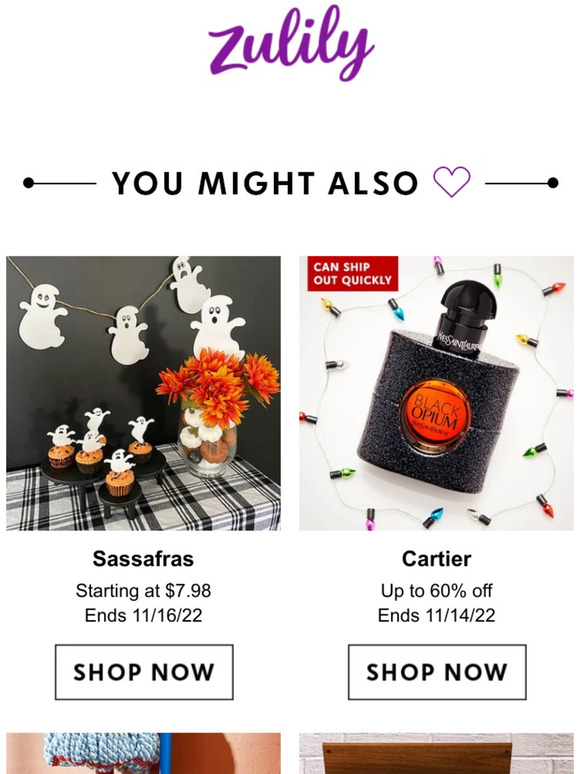Click Up to 60% off text
The height and width of the screenshot is (774, 580).
[x=436, y=590]
